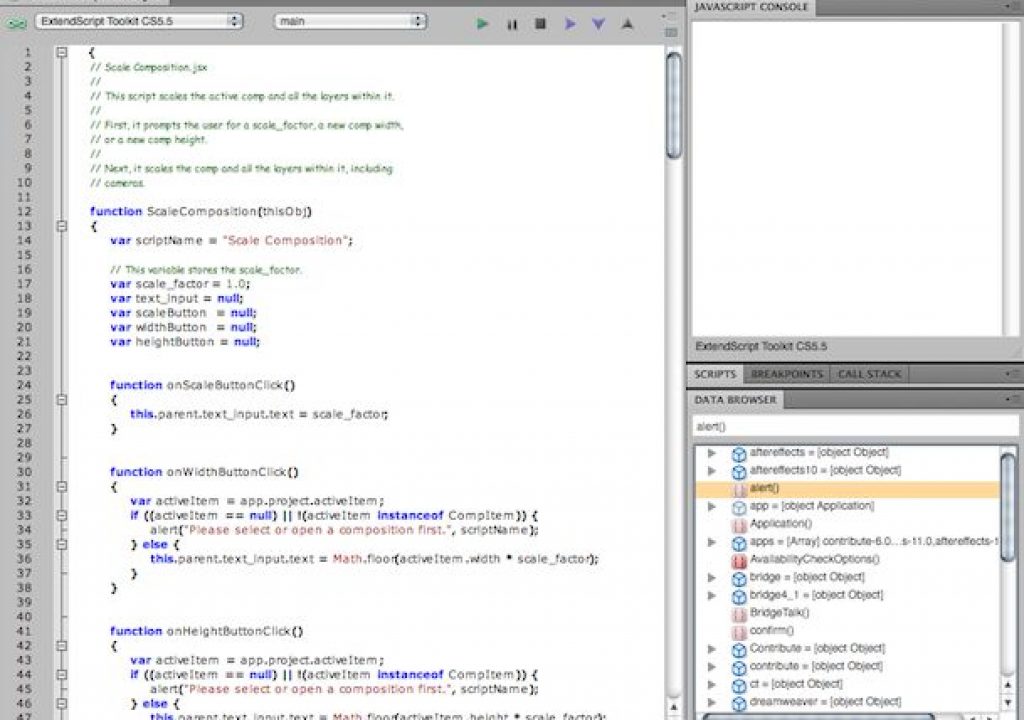Open the main engine dropdown
The height and width of the screenshot is (720, 1024).
(350, 21)
